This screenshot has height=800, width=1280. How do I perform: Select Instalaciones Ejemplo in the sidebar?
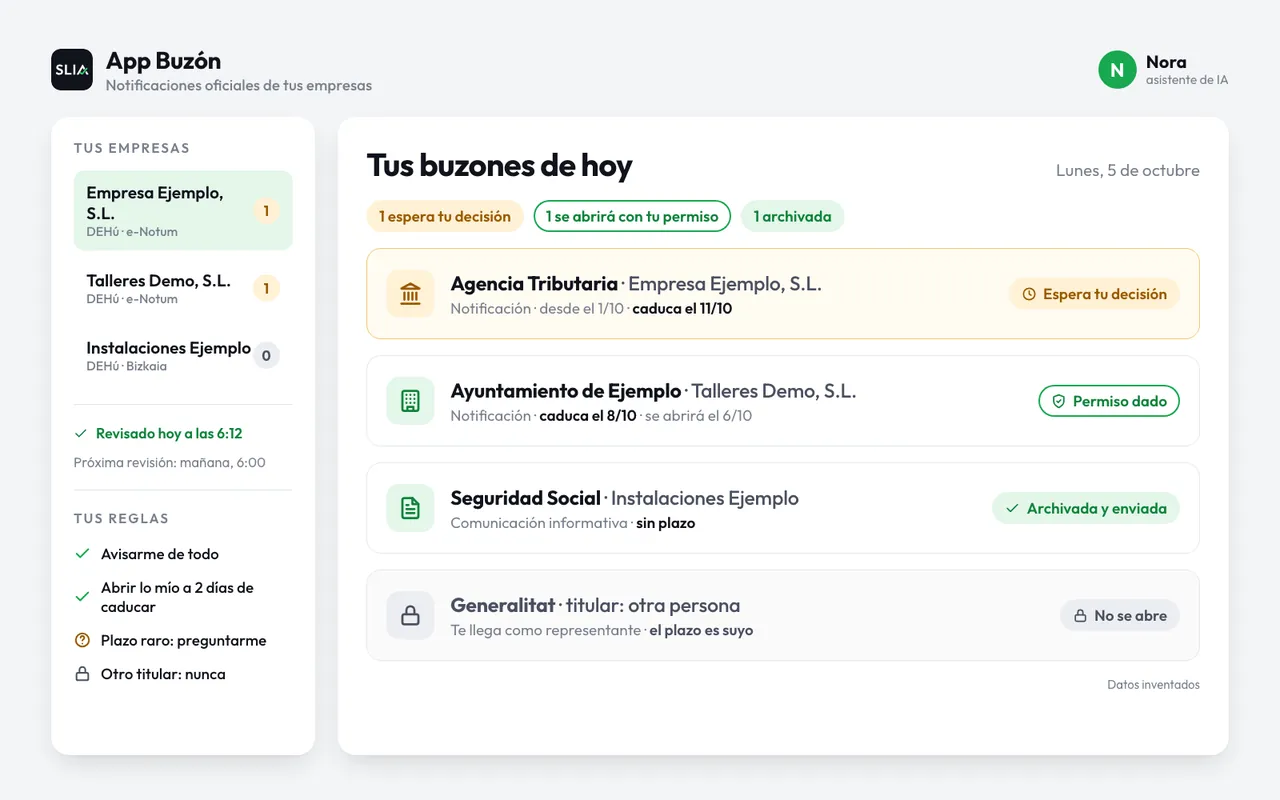pyautogui.click(x=183, y=356)
